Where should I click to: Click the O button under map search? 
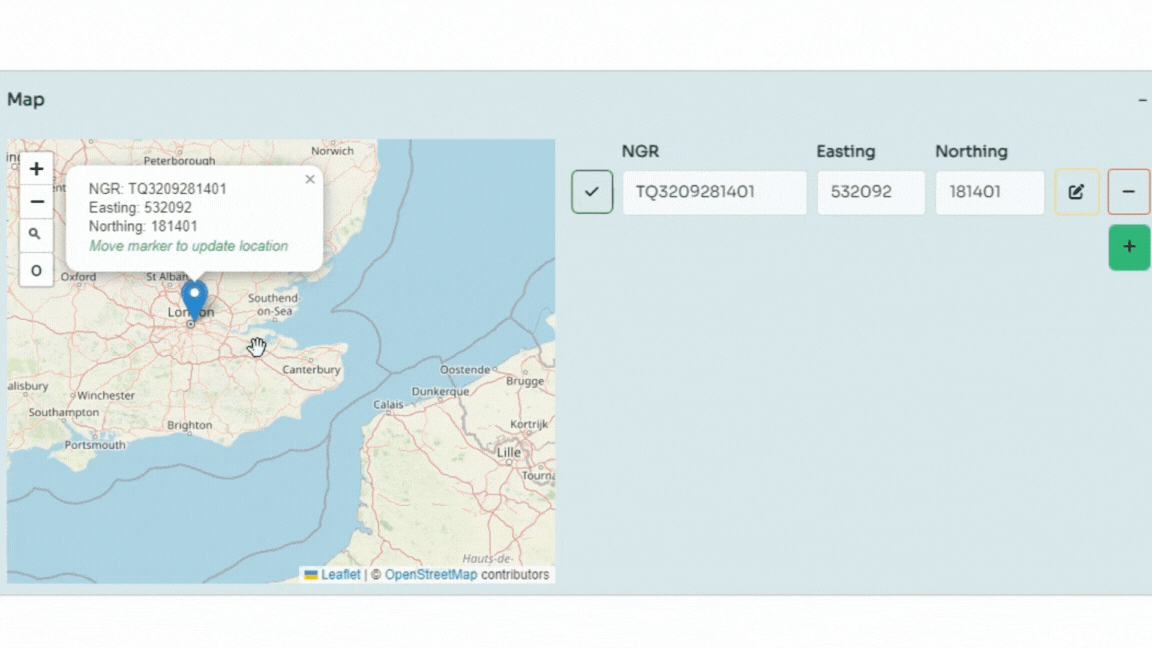coord(36,270)
